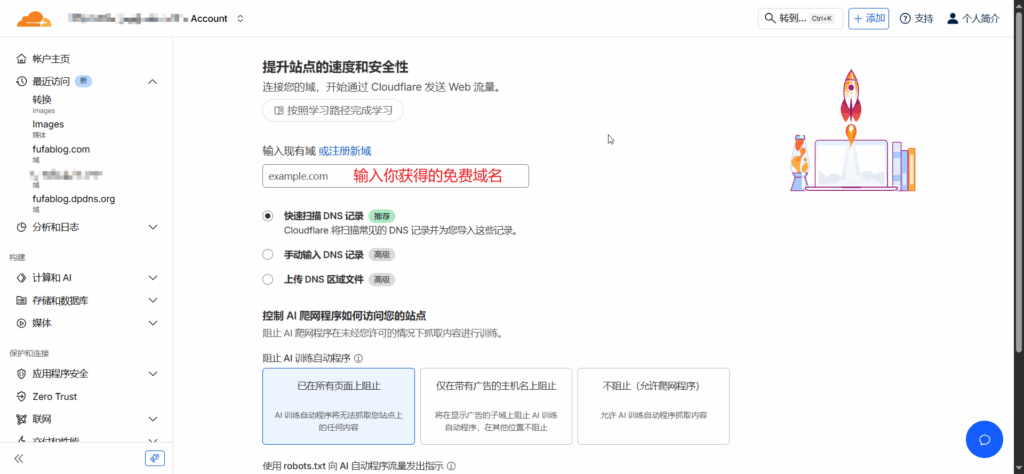The width and height of the screenshot is (1024, 474).
Task: Select 上传 DNS 区域文件 radio option
Action: pos(267,280)
